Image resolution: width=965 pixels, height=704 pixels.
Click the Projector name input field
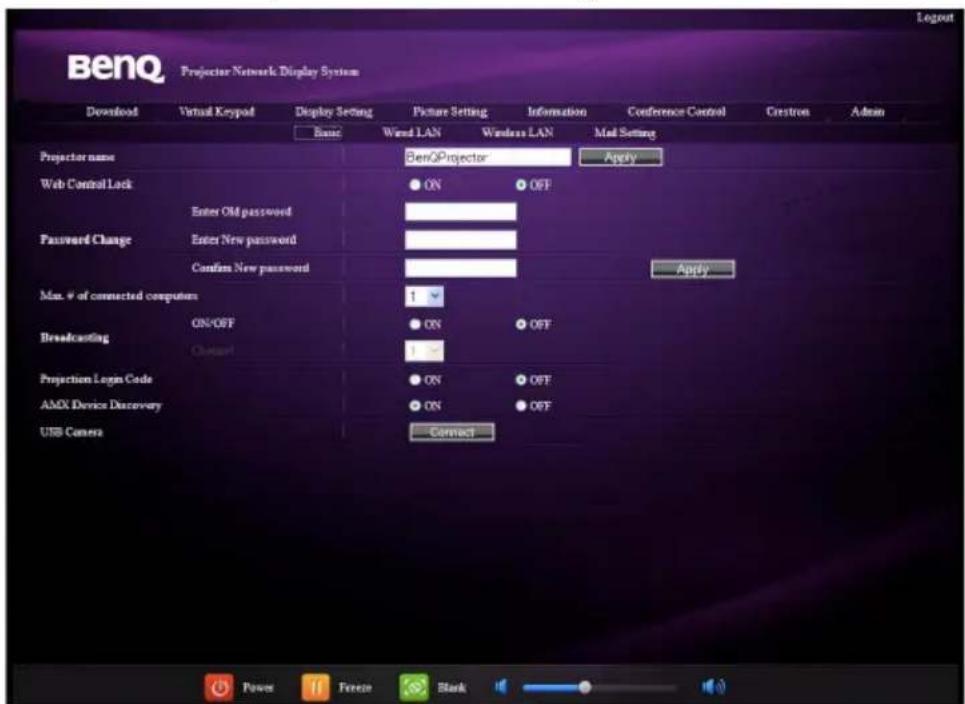(x=487, y=157)
